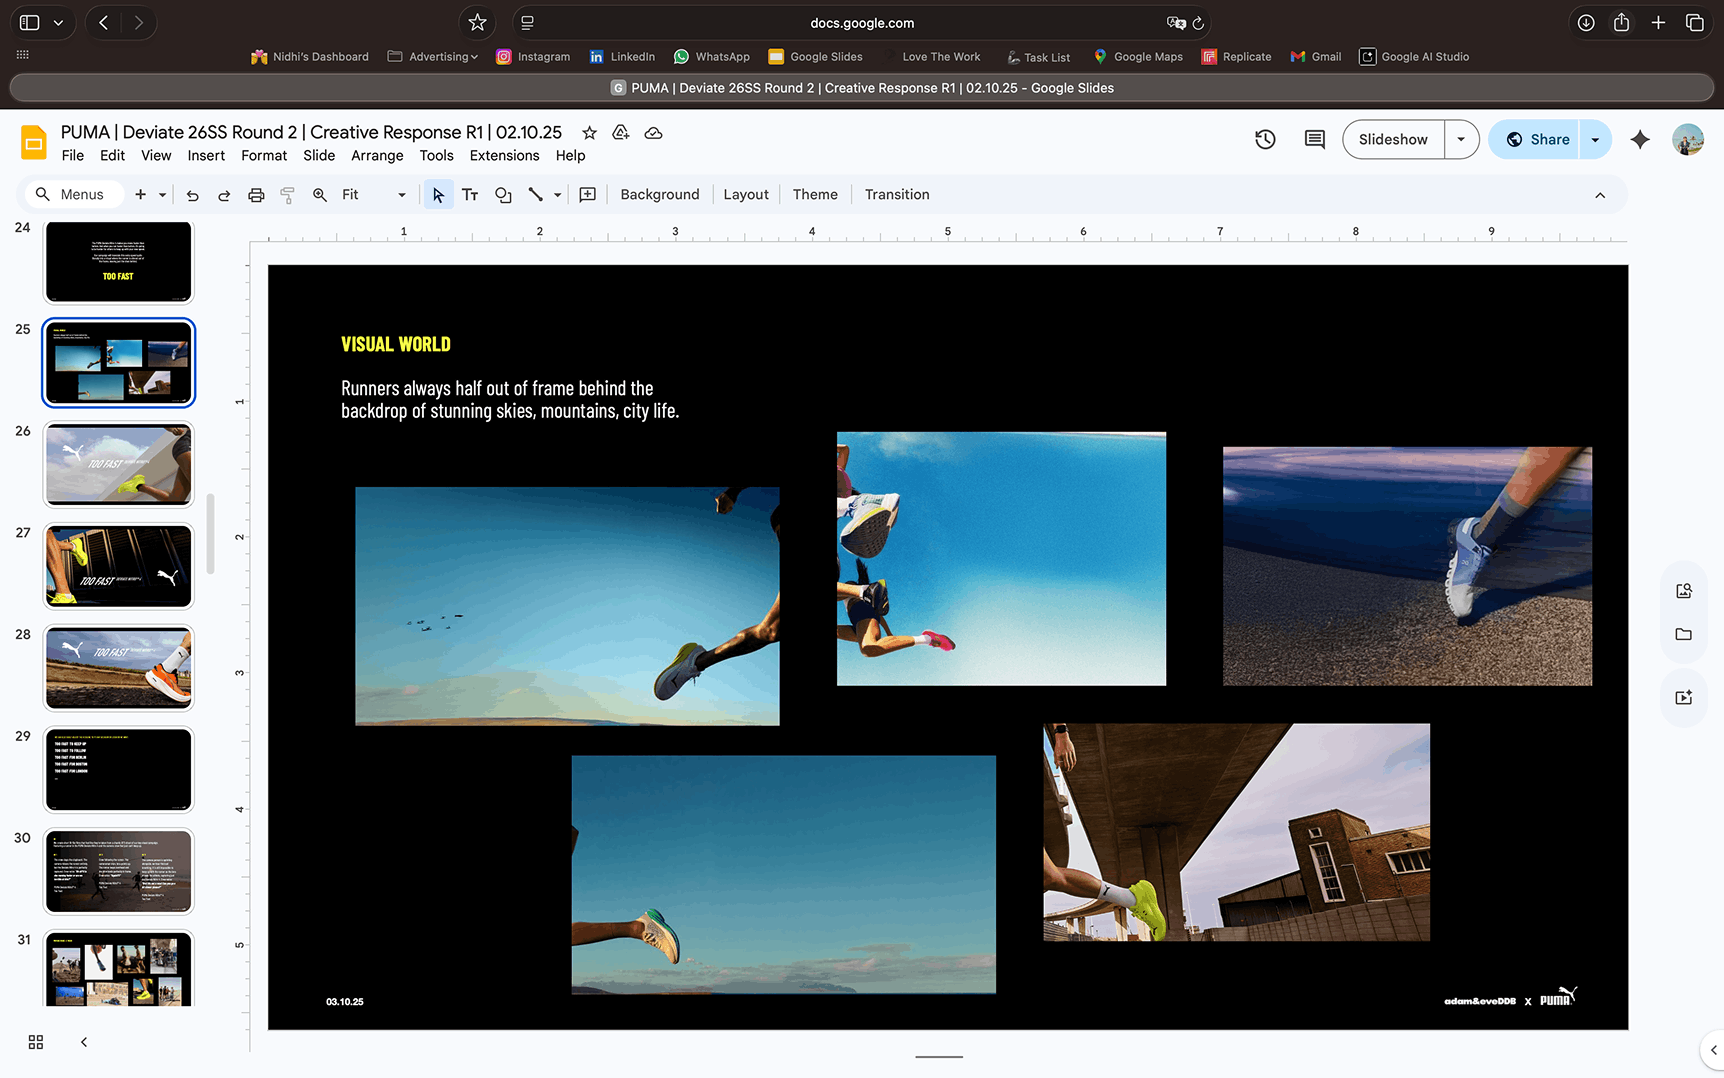This screenshot has height=1078, width=1724.
Task: Star this presentation
Action: tap(589, 133)
